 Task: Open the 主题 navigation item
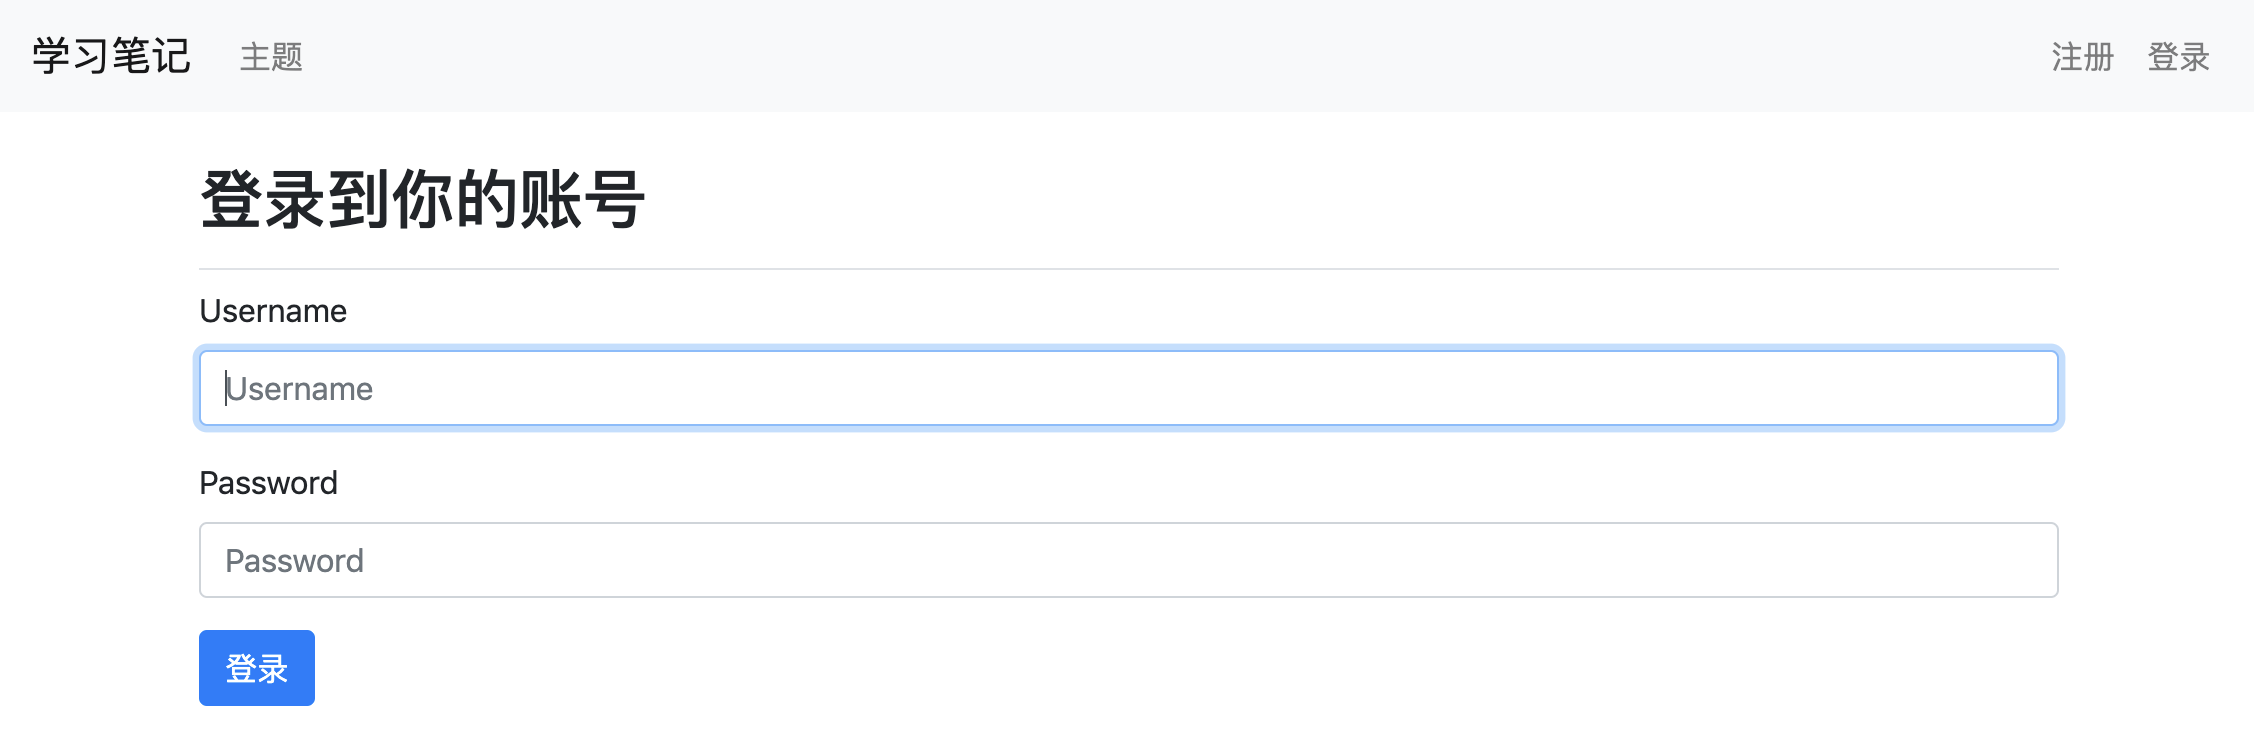pyautogui.click(x=271, y=57)
